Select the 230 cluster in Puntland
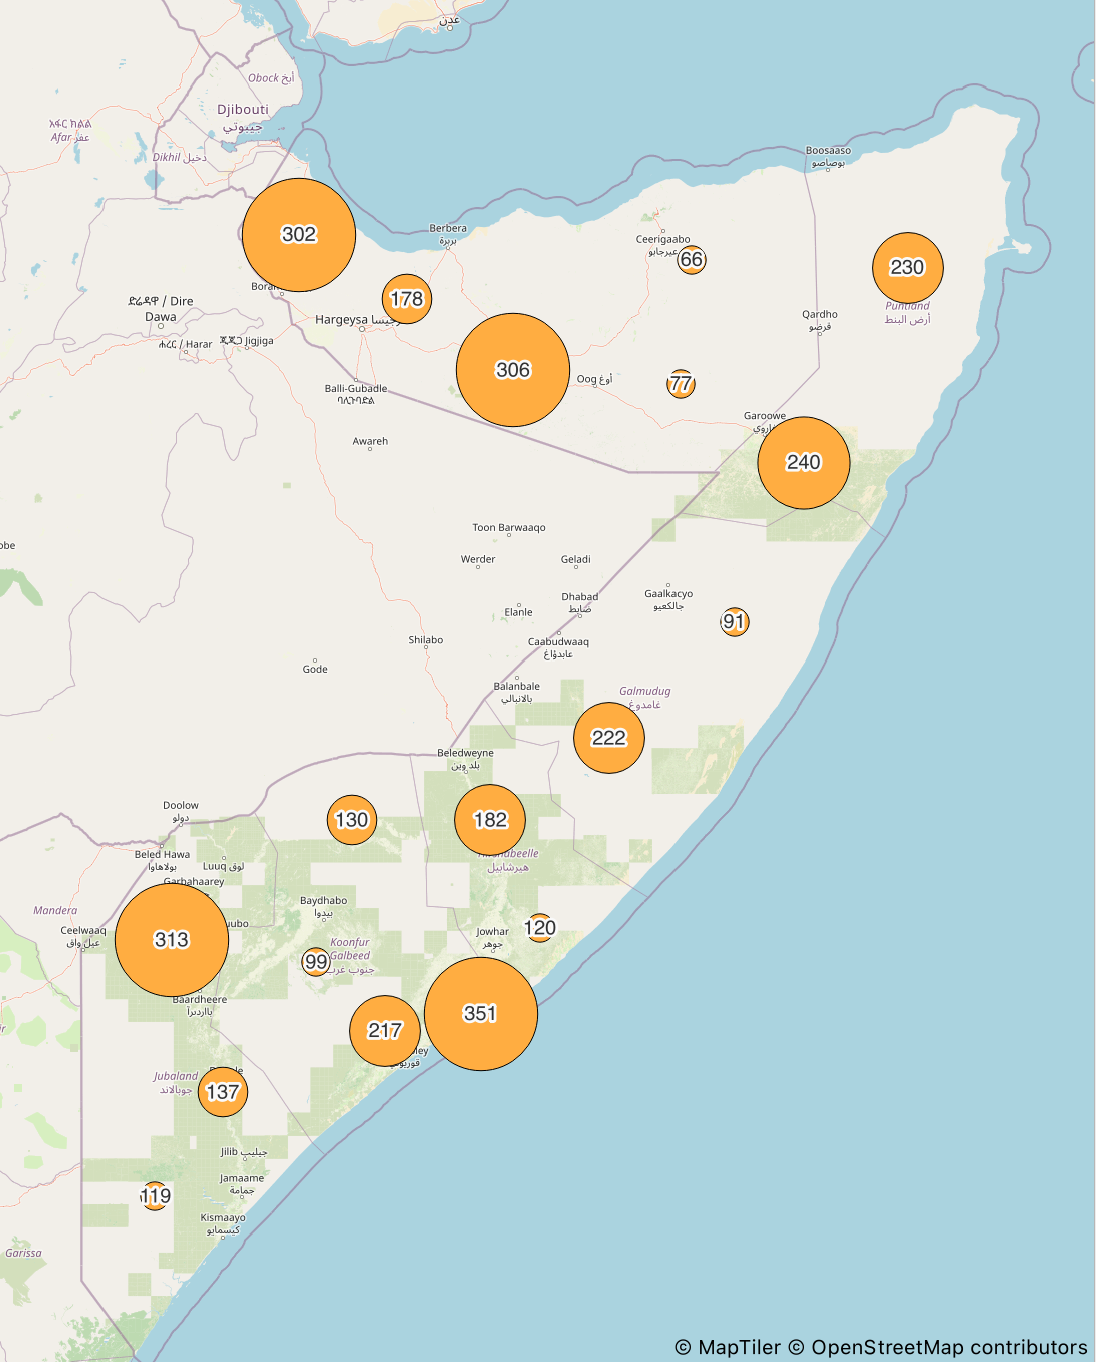Screen dimensions: 1096x1362 click(x=908, y=268)
